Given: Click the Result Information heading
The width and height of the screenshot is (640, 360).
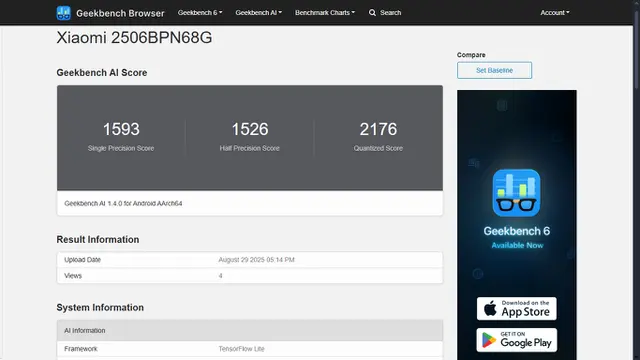Looking at the screenshot, I should coord(98,239).
